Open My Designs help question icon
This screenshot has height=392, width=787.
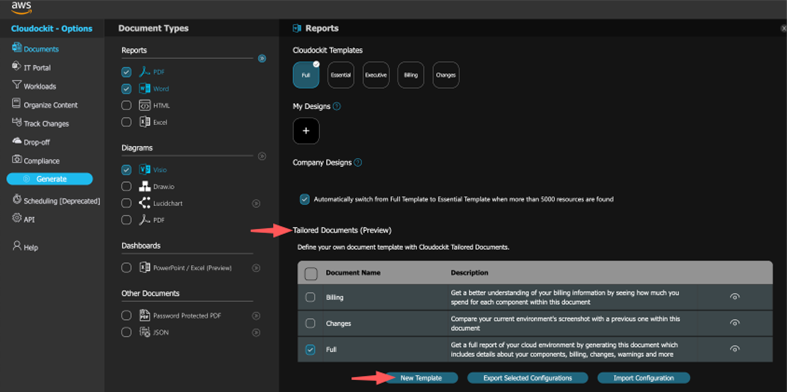(337, 106)
